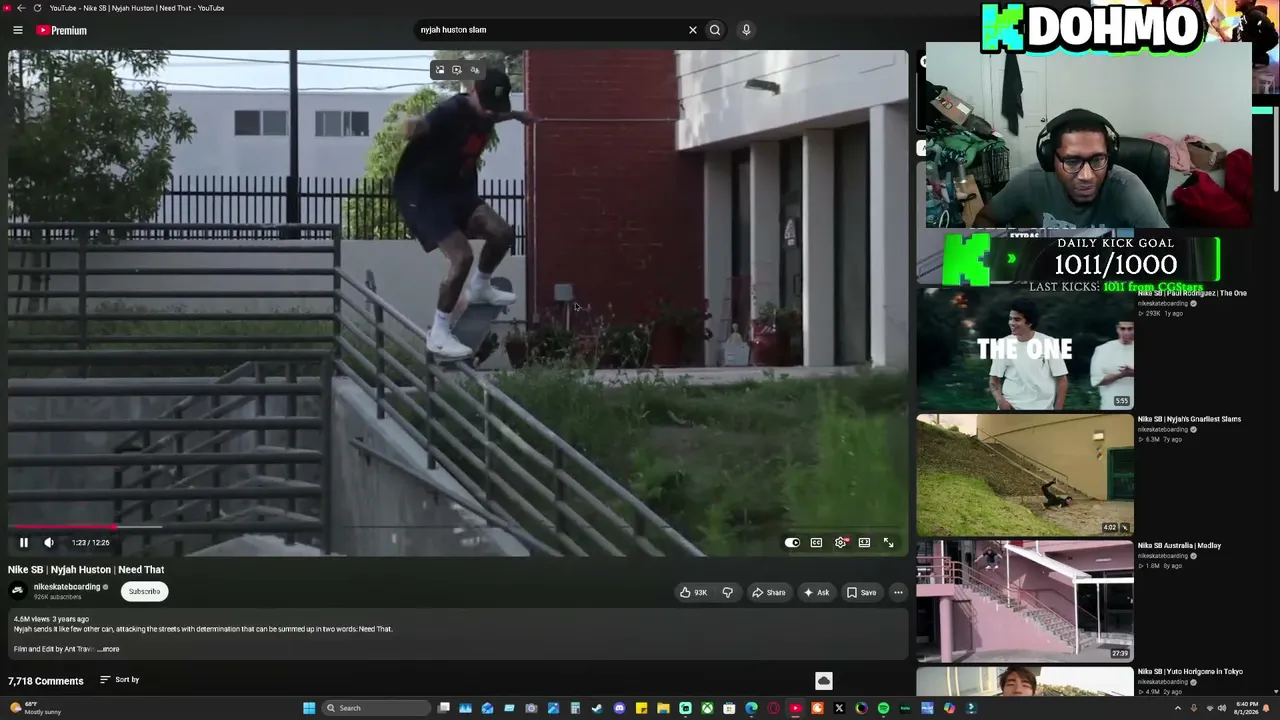
Task: Share the video
Action: (x=768, y=592)
